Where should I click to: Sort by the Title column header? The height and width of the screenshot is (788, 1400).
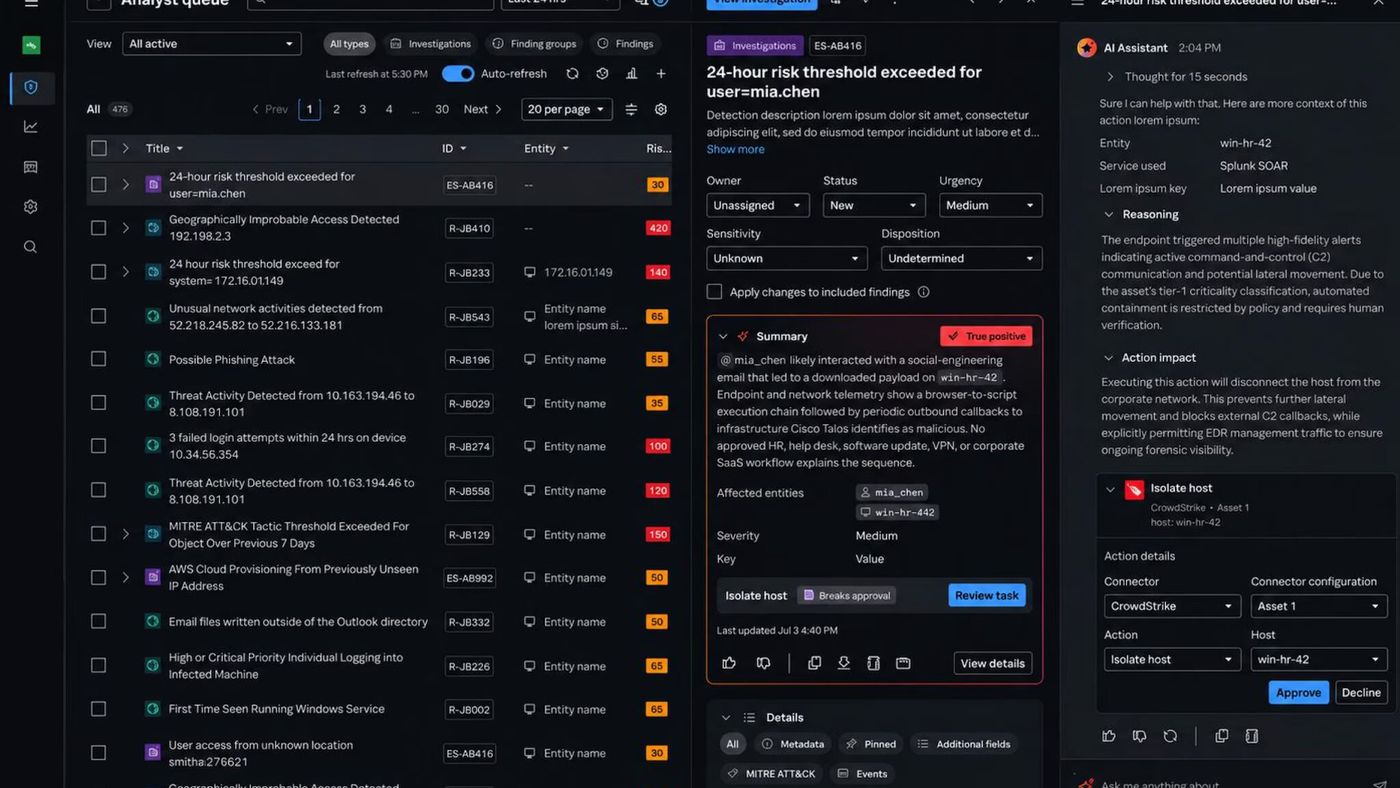[x=165, y=148]
